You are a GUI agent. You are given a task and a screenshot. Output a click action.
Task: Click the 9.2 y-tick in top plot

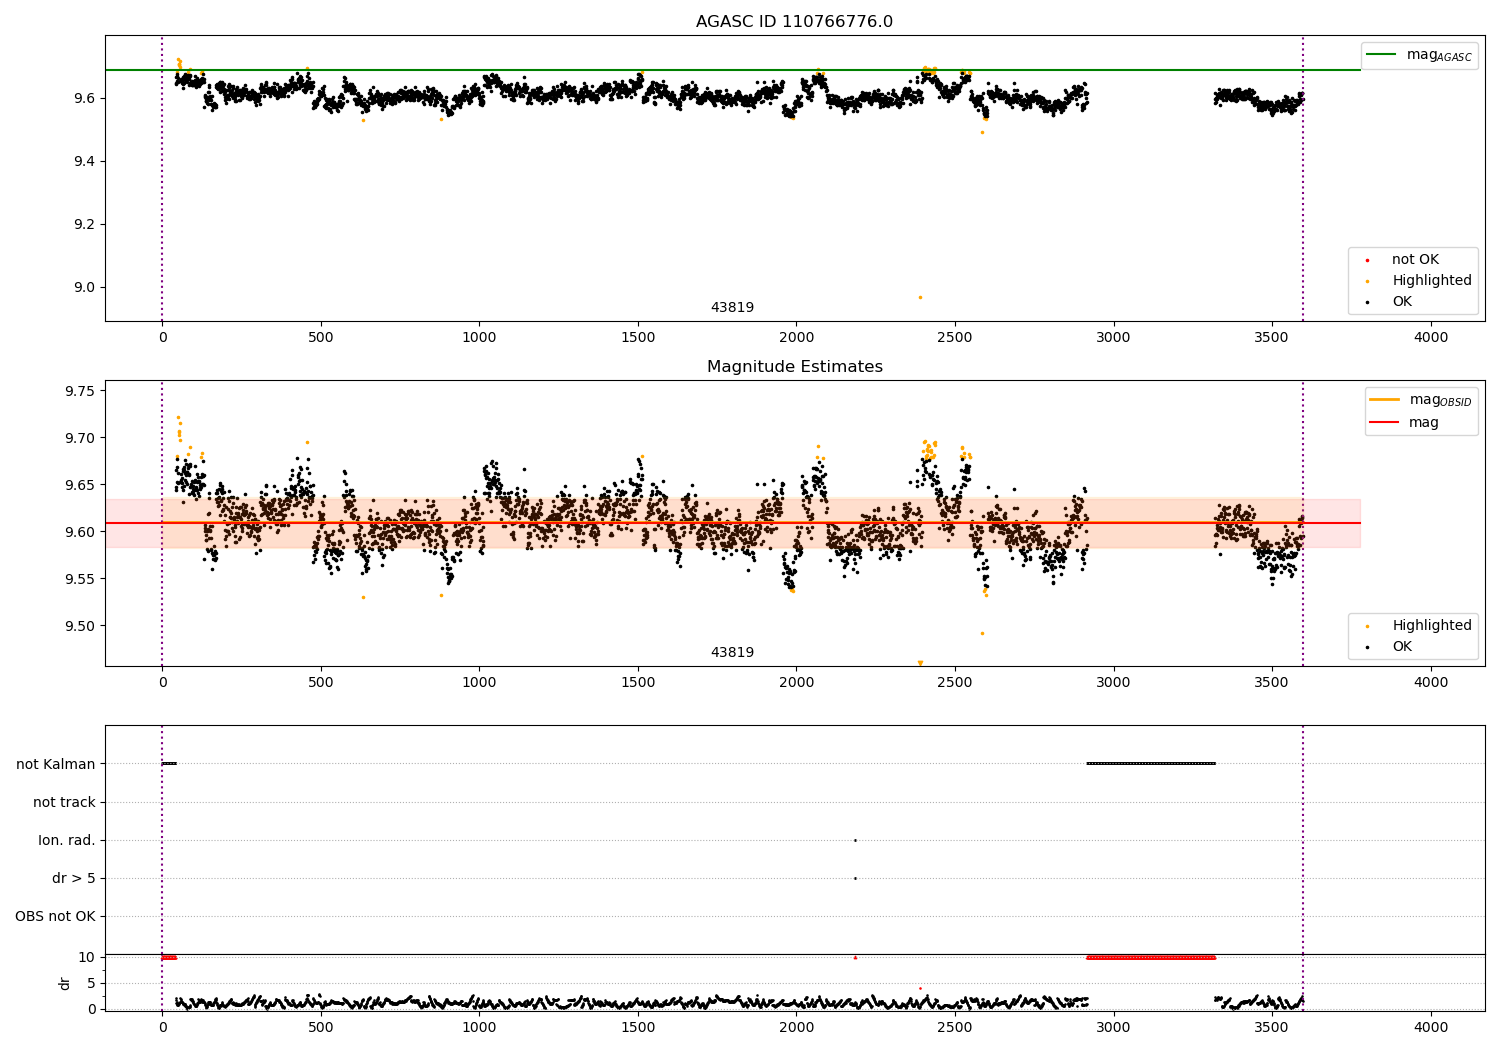click(x=83, y=225)
